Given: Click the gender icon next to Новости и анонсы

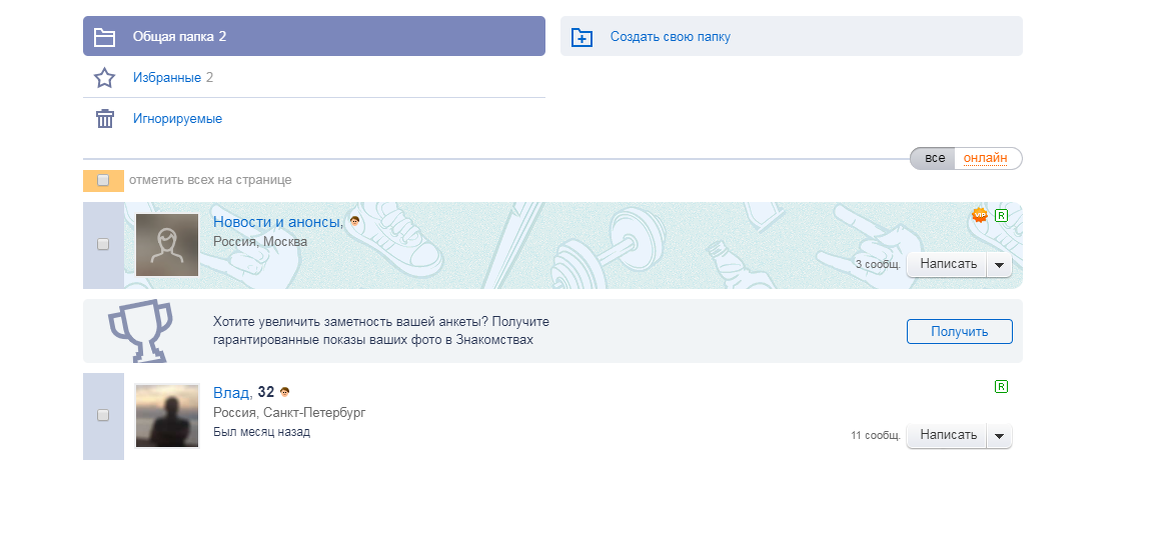Looking at the screenshot, I should [x=355, y=221].
